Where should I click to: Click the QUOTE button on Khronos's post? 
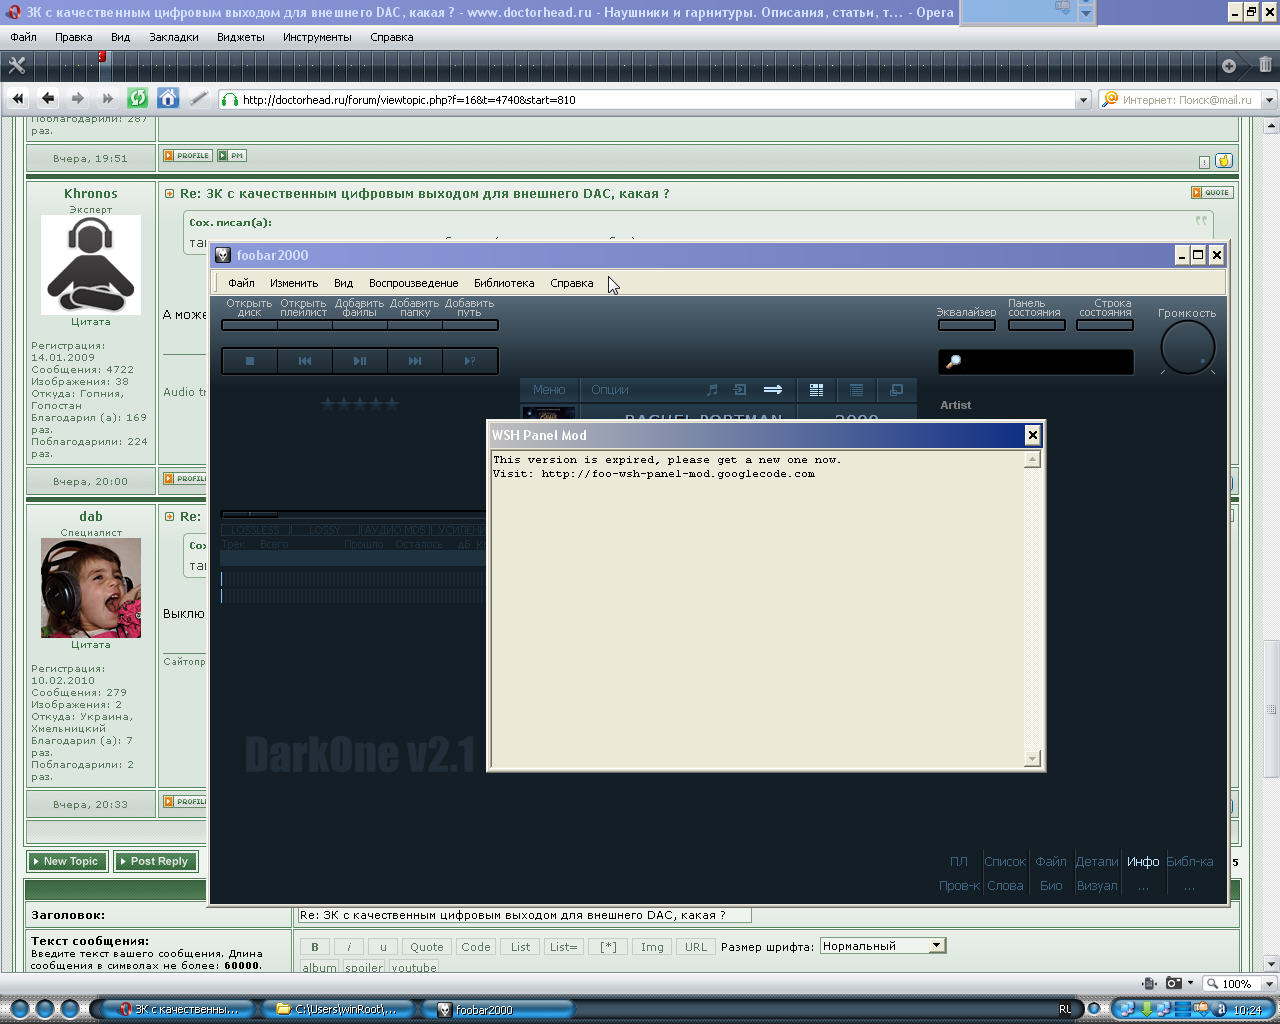pyautogui.click(x=1212, y=192)
